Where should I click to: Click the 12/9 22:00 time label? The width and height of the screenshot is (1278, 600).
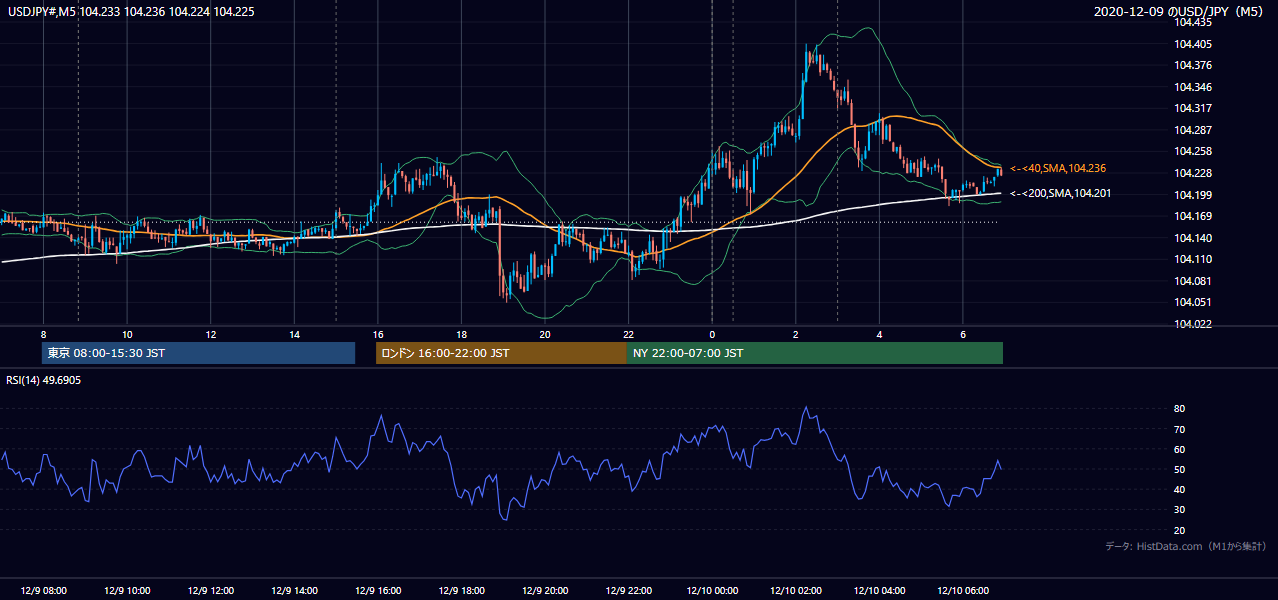(628, 590)
